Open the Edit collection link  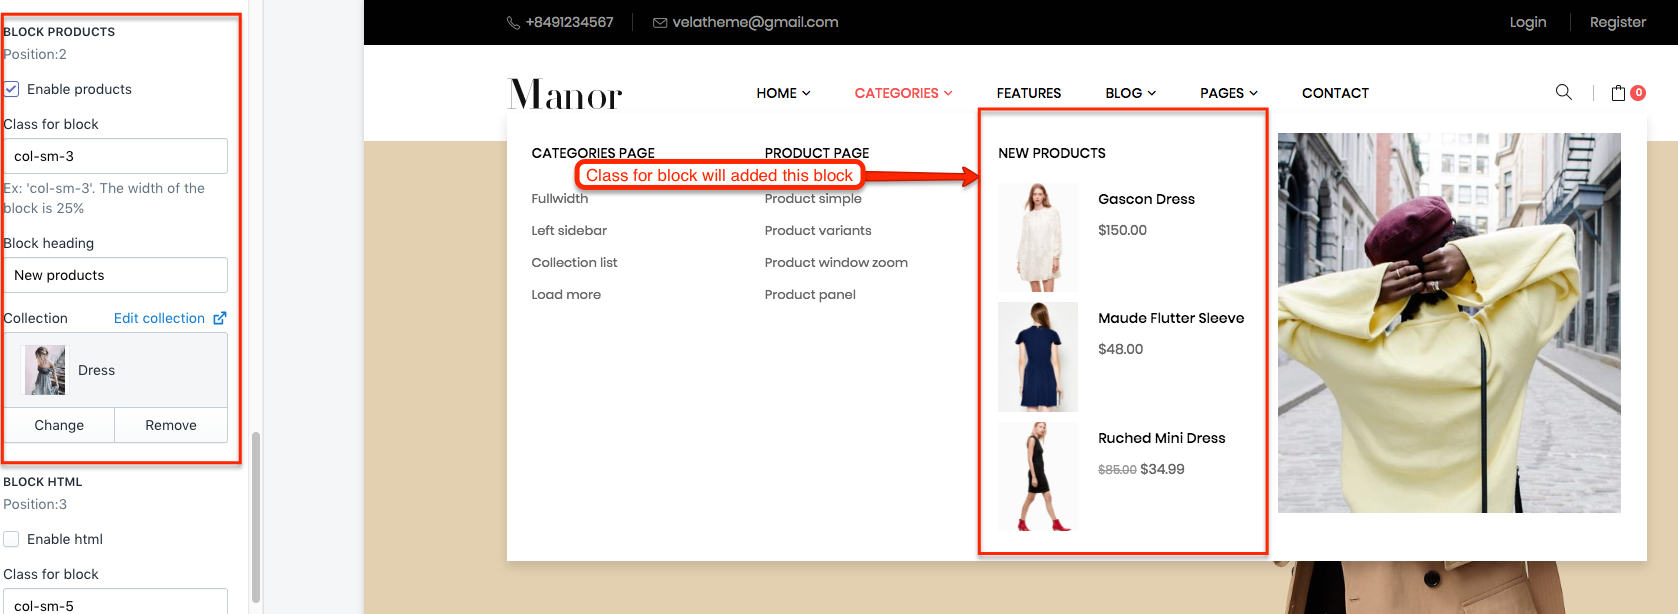(x=159, y=318)
